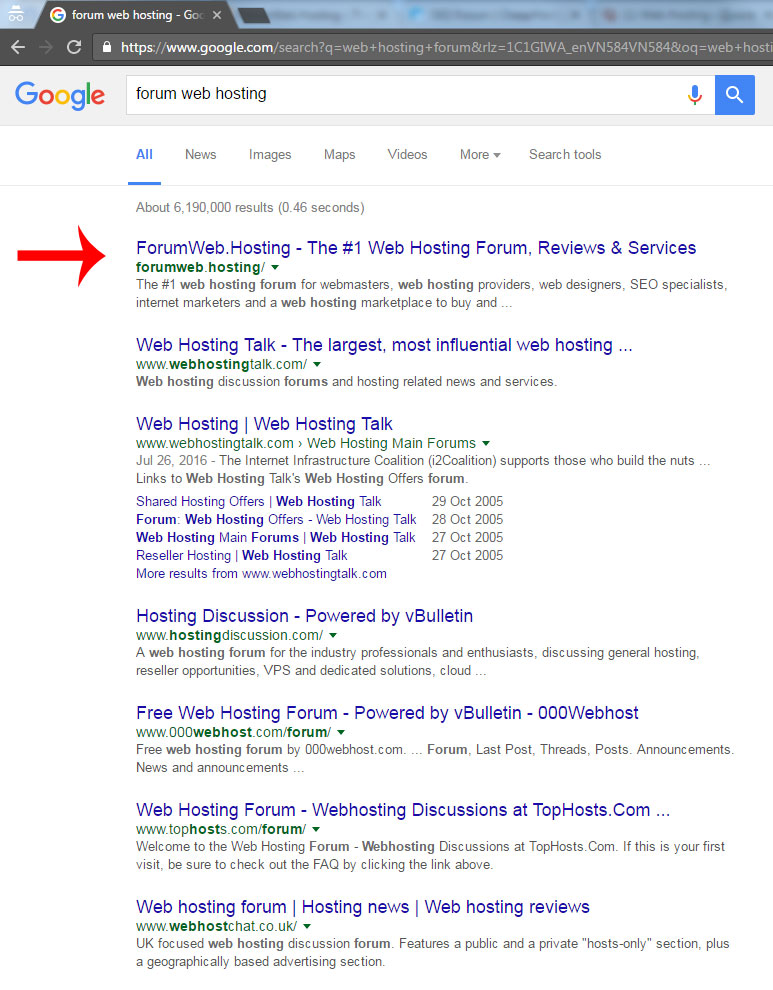Click the Google logo

pyautogui.click(x=60, y=95)
